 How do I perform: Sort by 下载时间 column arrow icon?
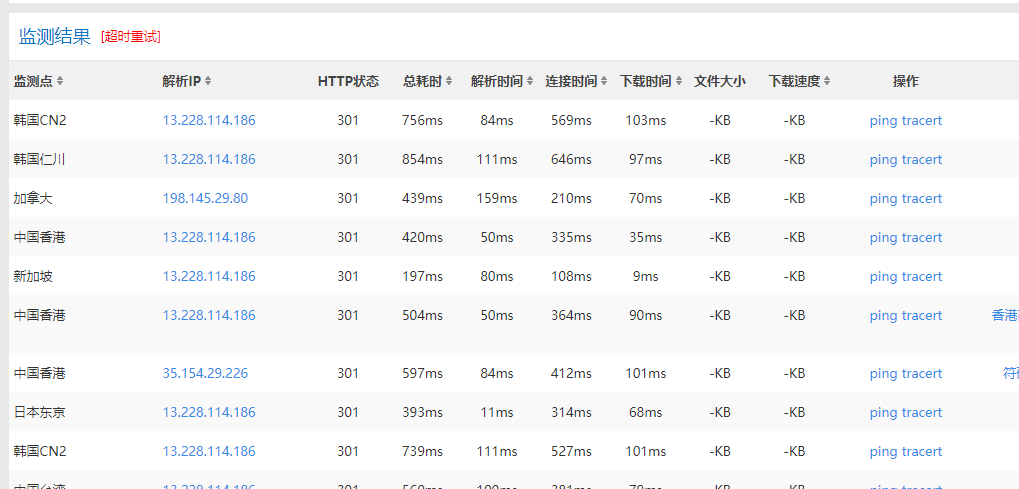pos(678,81)
